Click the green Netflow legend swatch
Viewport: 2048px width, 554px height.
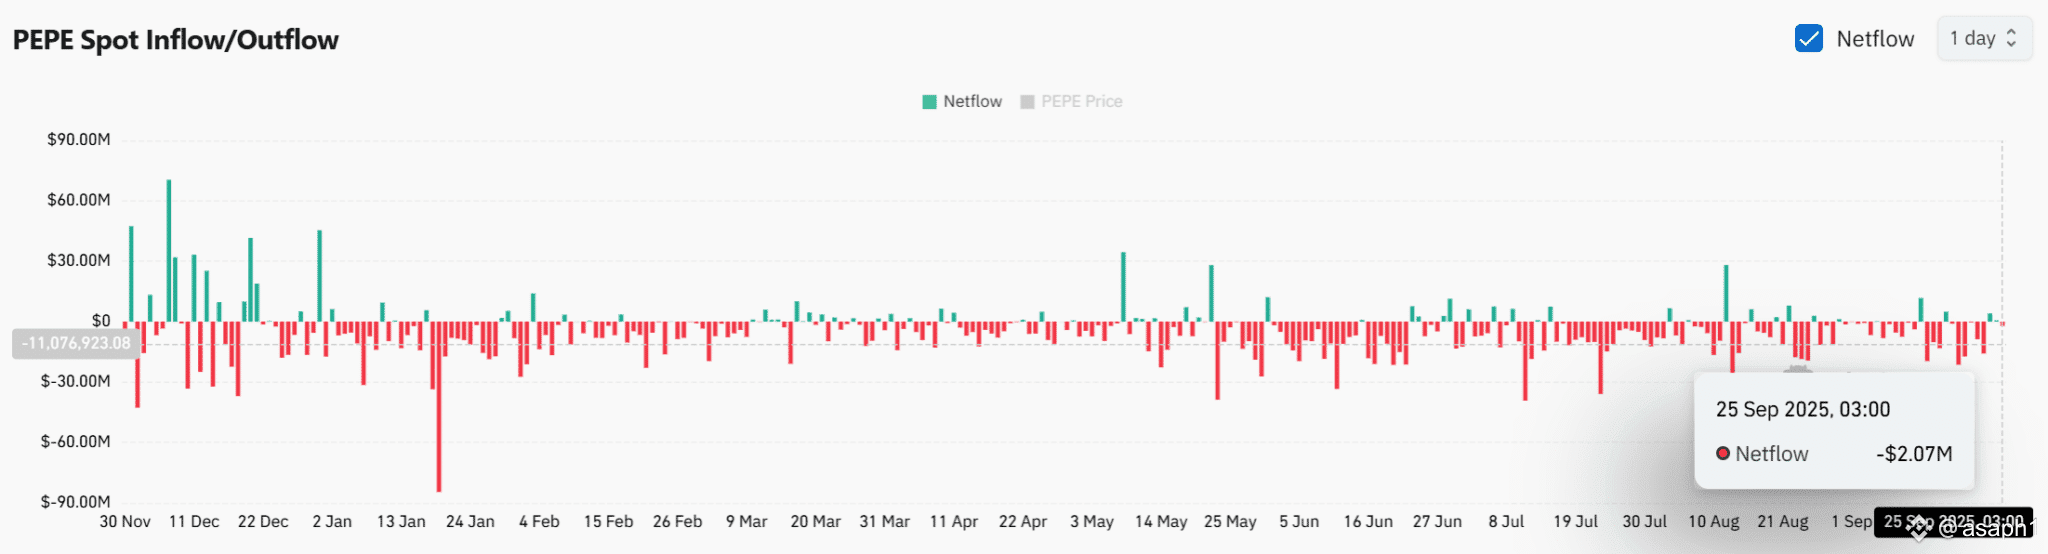929,101
